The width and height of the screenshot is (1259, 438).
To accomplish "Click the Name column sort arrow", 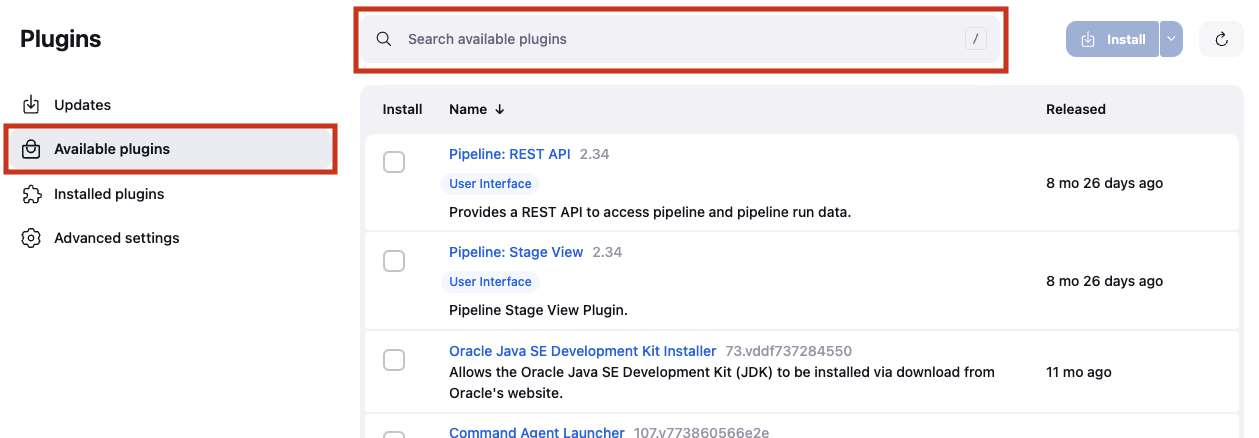I will coord(500,109).
